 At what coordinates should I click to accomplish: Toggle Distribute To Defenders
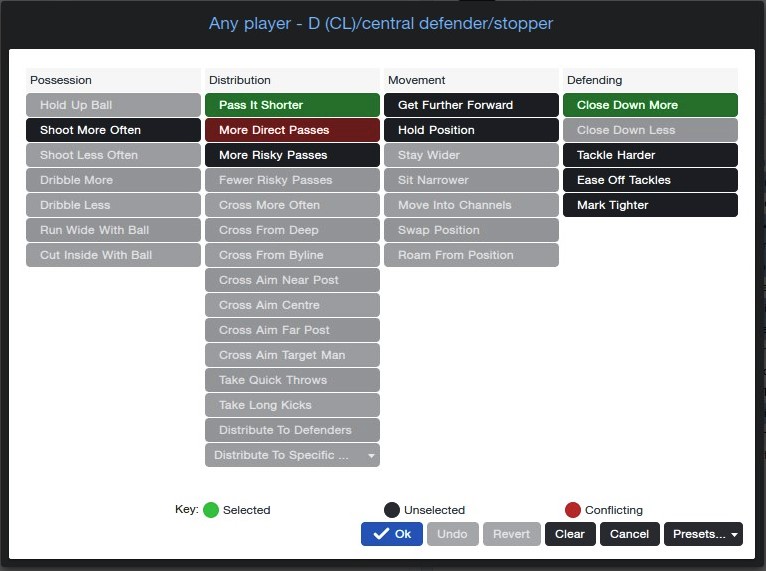coord(292,430)
